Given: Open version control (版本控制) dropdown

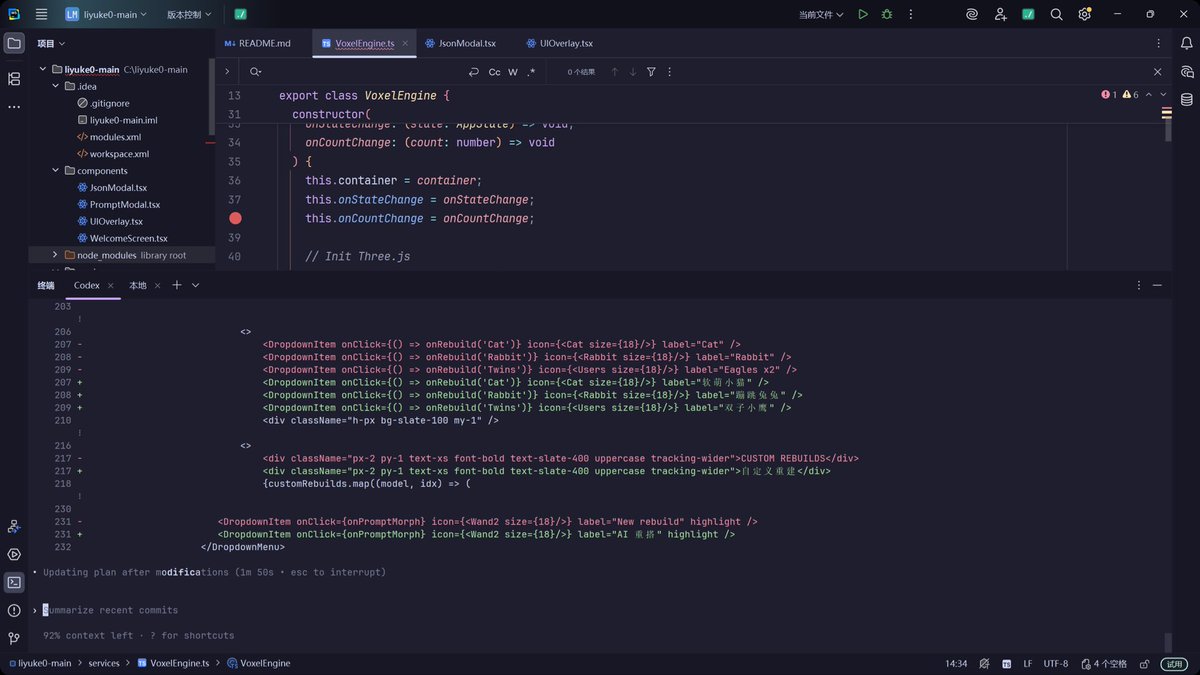Looking at the screenshot, I should [x=187, y=14].
